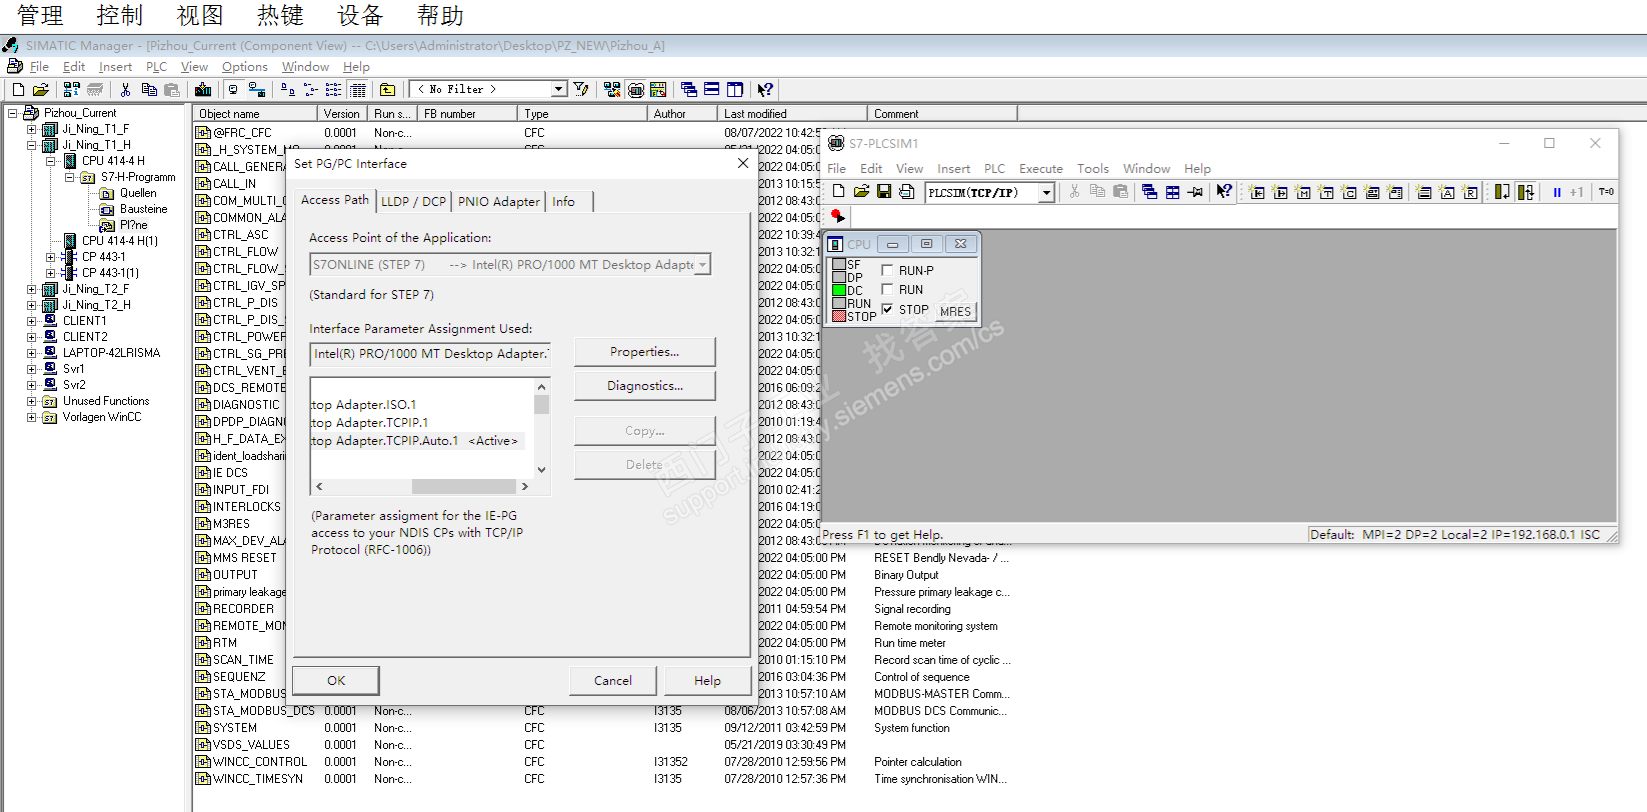Tile windows in S7-PLCSIM toolbar
The width and height of the screenshot is (1647, 812).
[x=1173, y=192]
